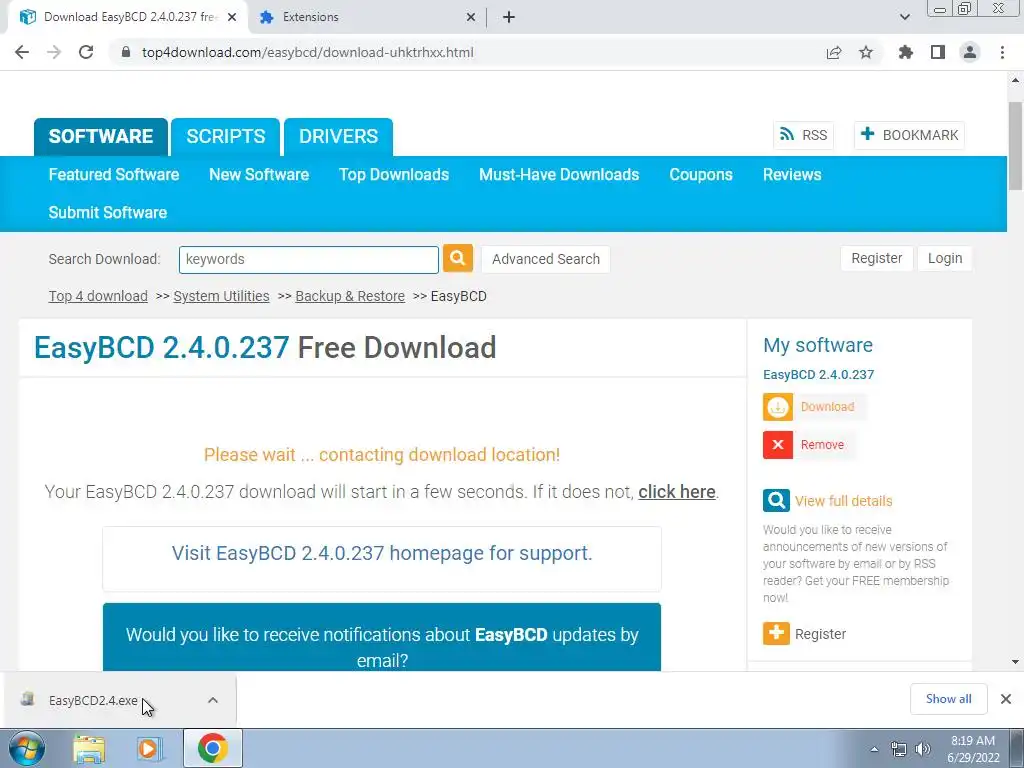Click the padlock site info icon

(126, 52)
